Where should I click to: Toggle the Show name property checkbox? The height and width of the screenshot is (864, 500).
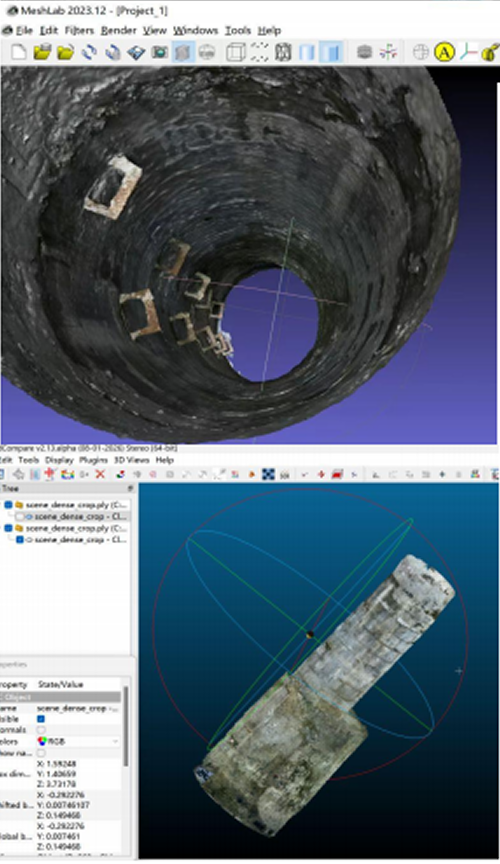(x=41, y=753)
